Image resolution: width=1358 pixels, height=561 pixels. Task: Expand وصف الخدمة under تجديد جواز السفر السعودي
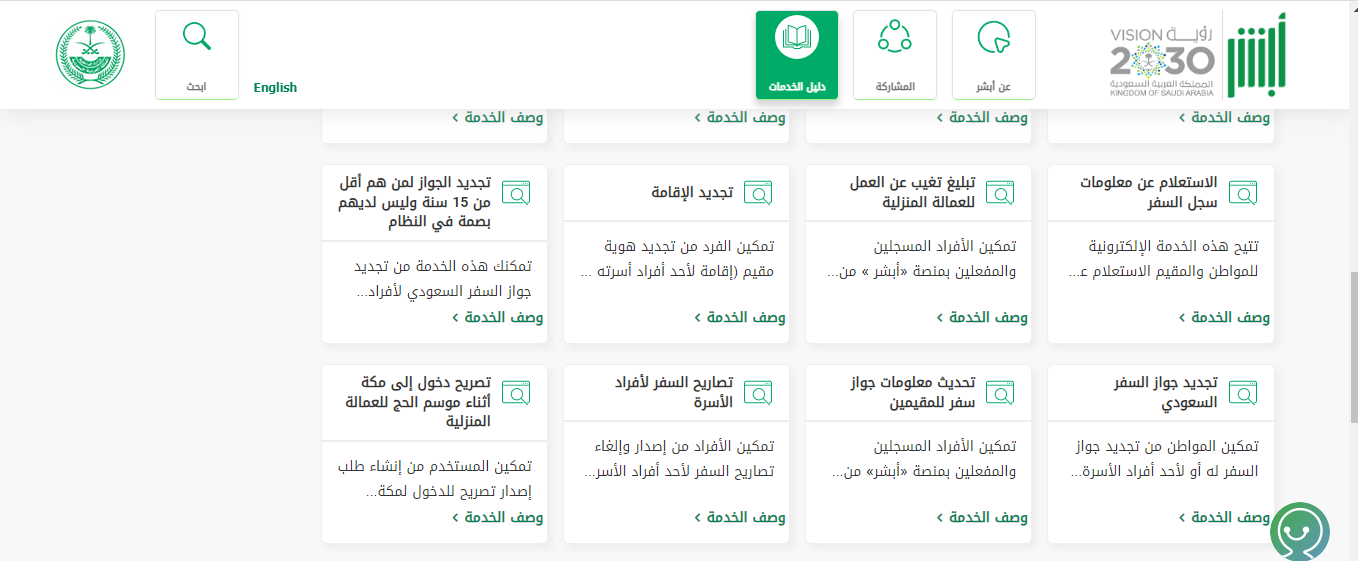click(1224, 517)
